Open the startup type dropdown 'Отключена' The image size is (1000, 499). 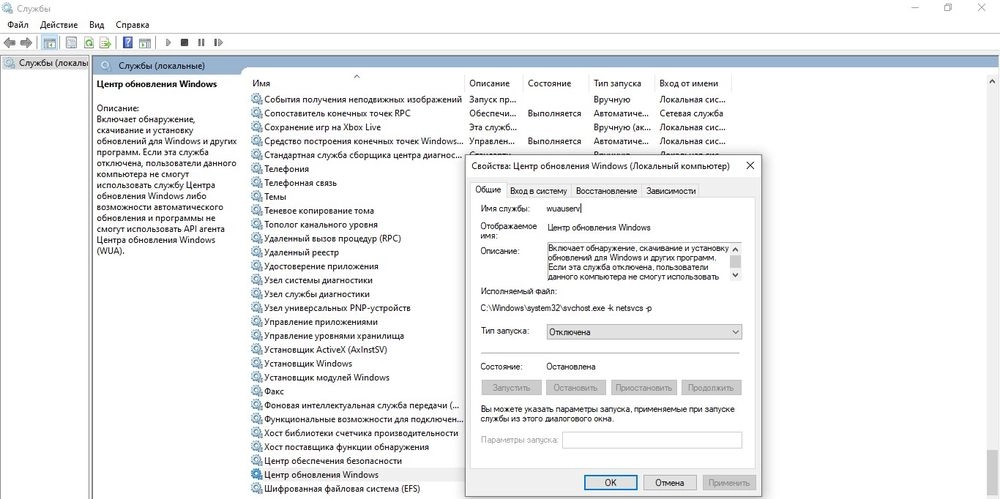(644, 332)
